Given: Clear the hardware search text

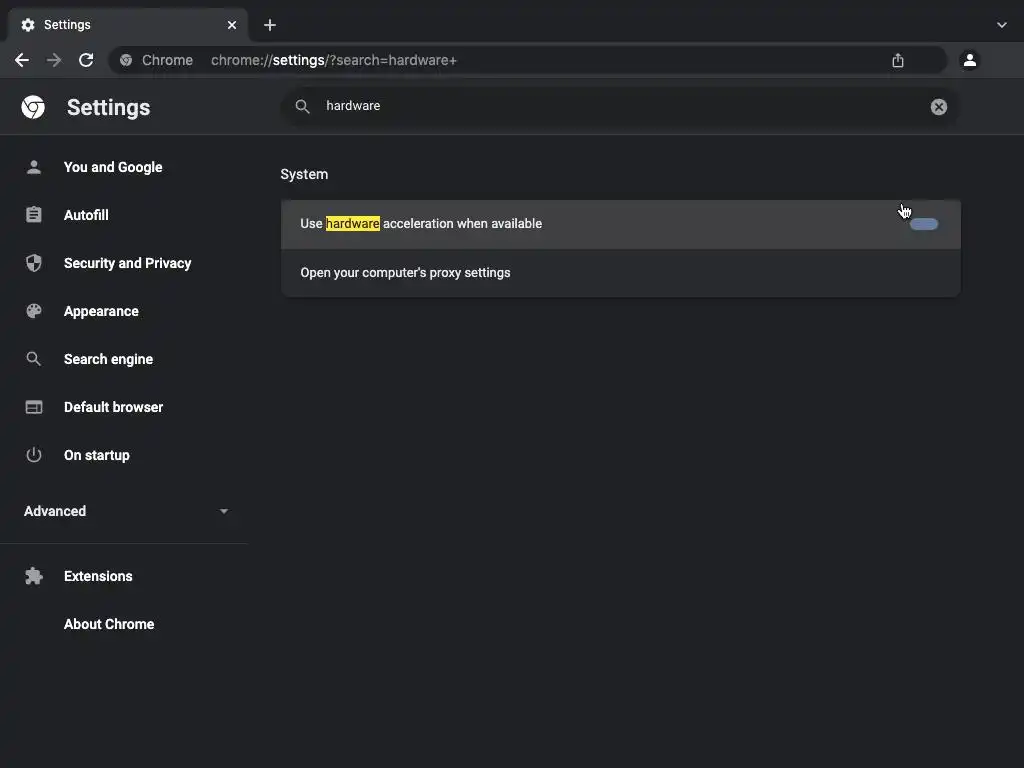Looking at the screenshot, I should pos(938,107).
